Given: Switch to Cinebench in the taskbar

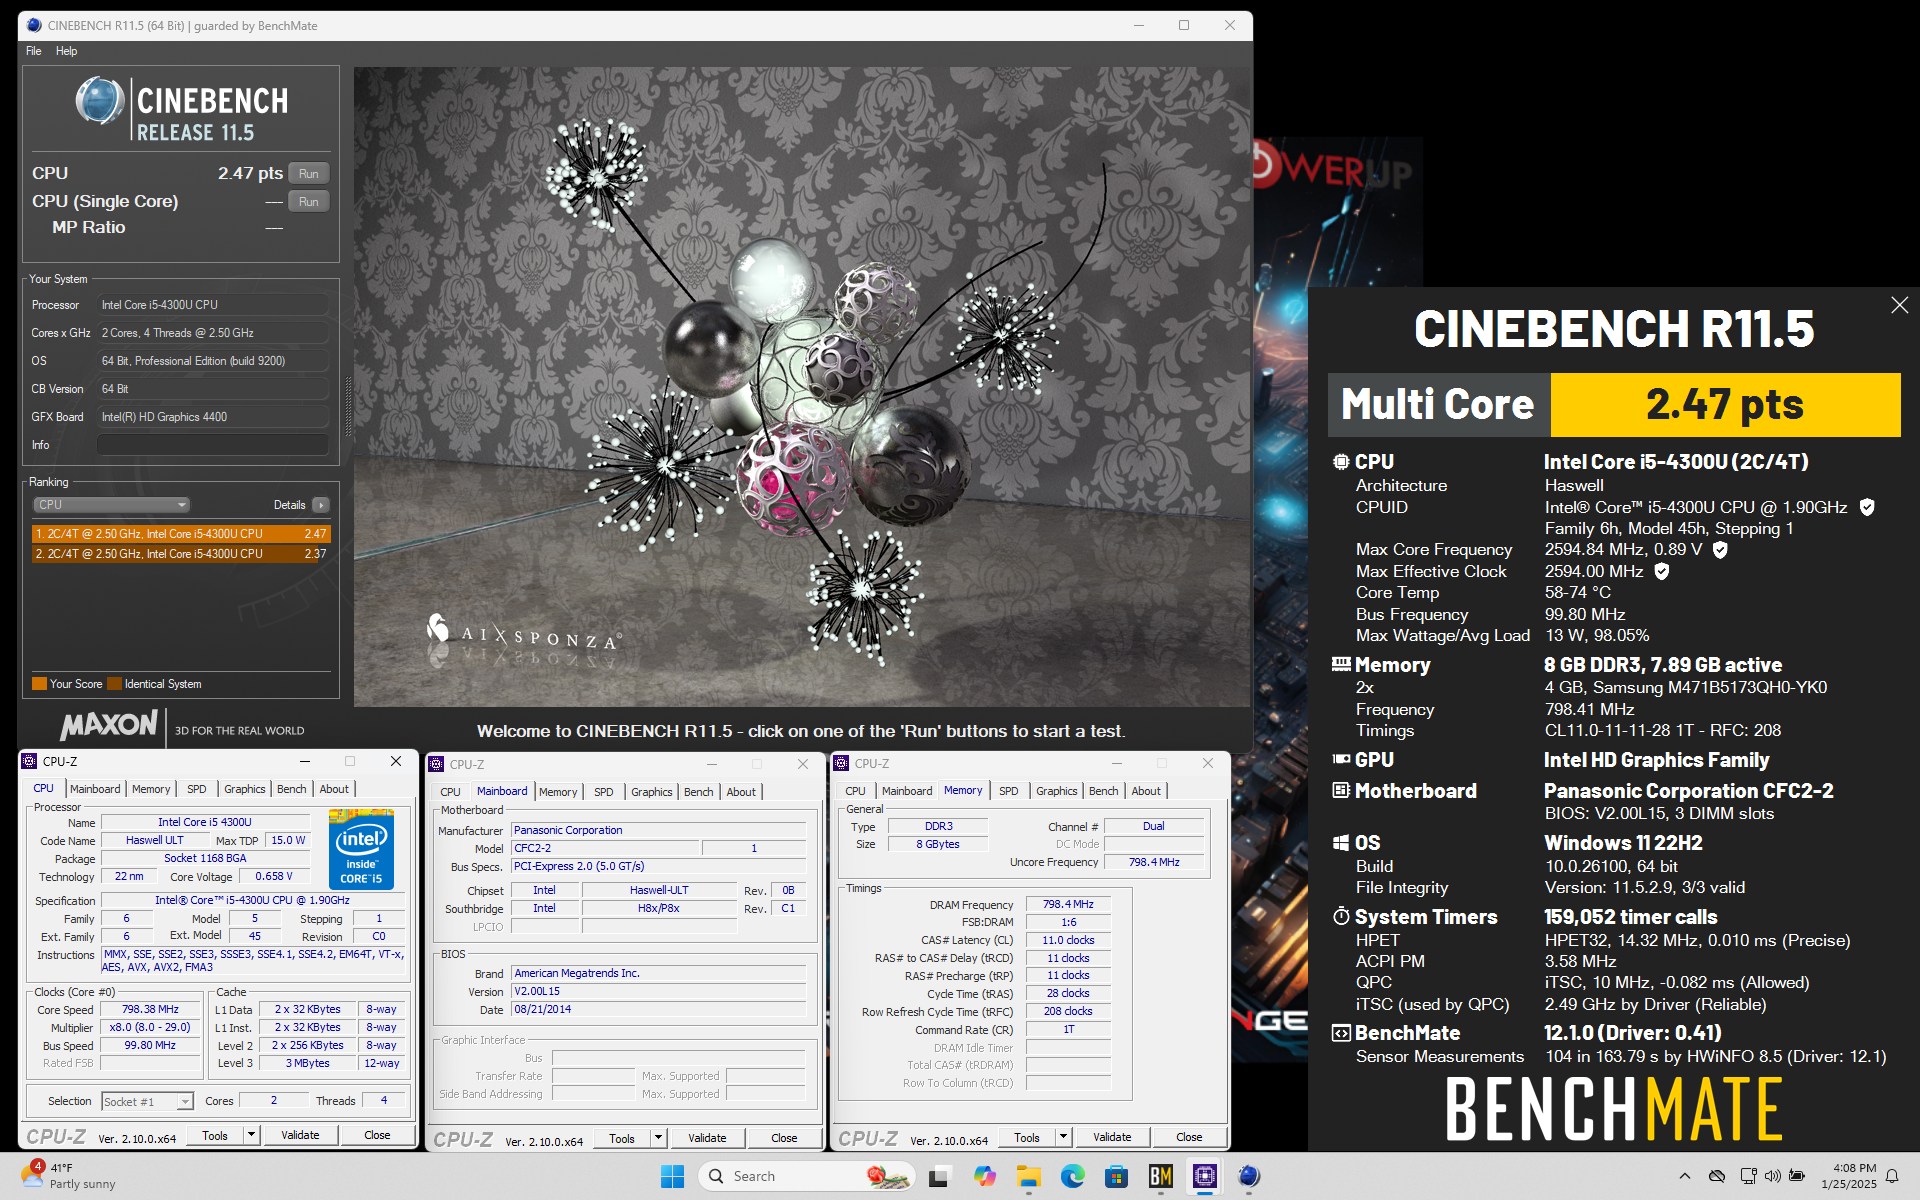Looking at the screenshot, I should 1248,1176.
